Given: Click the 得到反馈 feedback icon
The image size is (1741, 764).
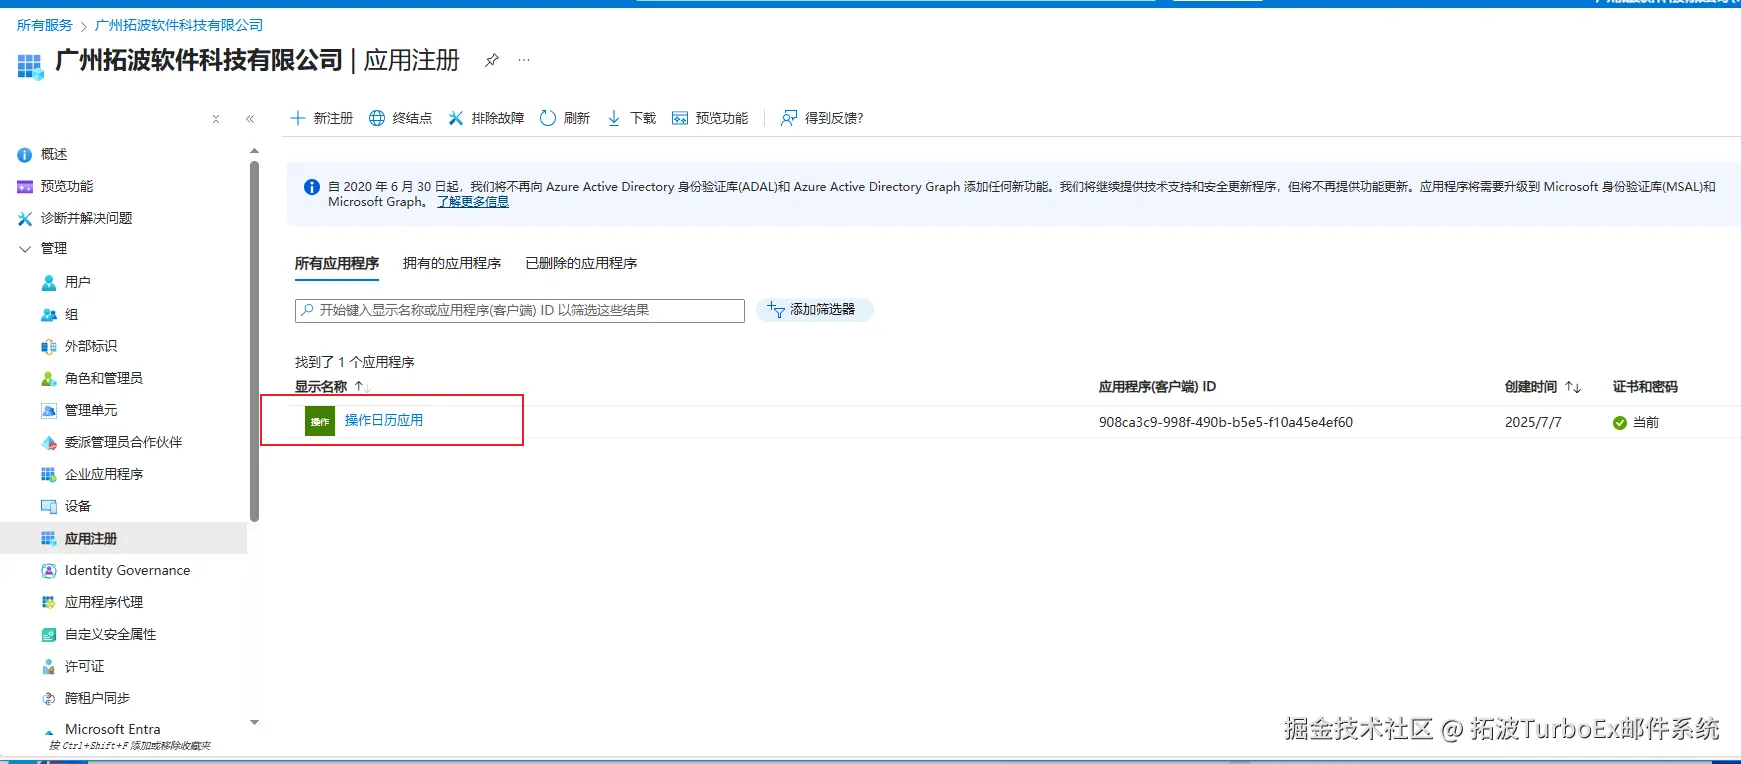Looking at the screenshot, I should point(789,118).
